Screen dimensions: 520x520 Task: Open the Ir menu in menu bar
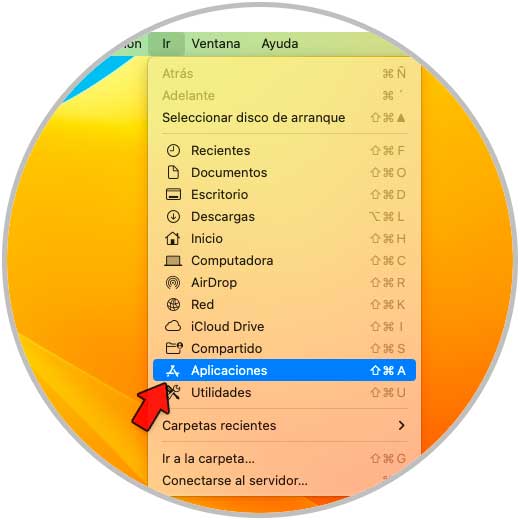click(x=166, y=44)
